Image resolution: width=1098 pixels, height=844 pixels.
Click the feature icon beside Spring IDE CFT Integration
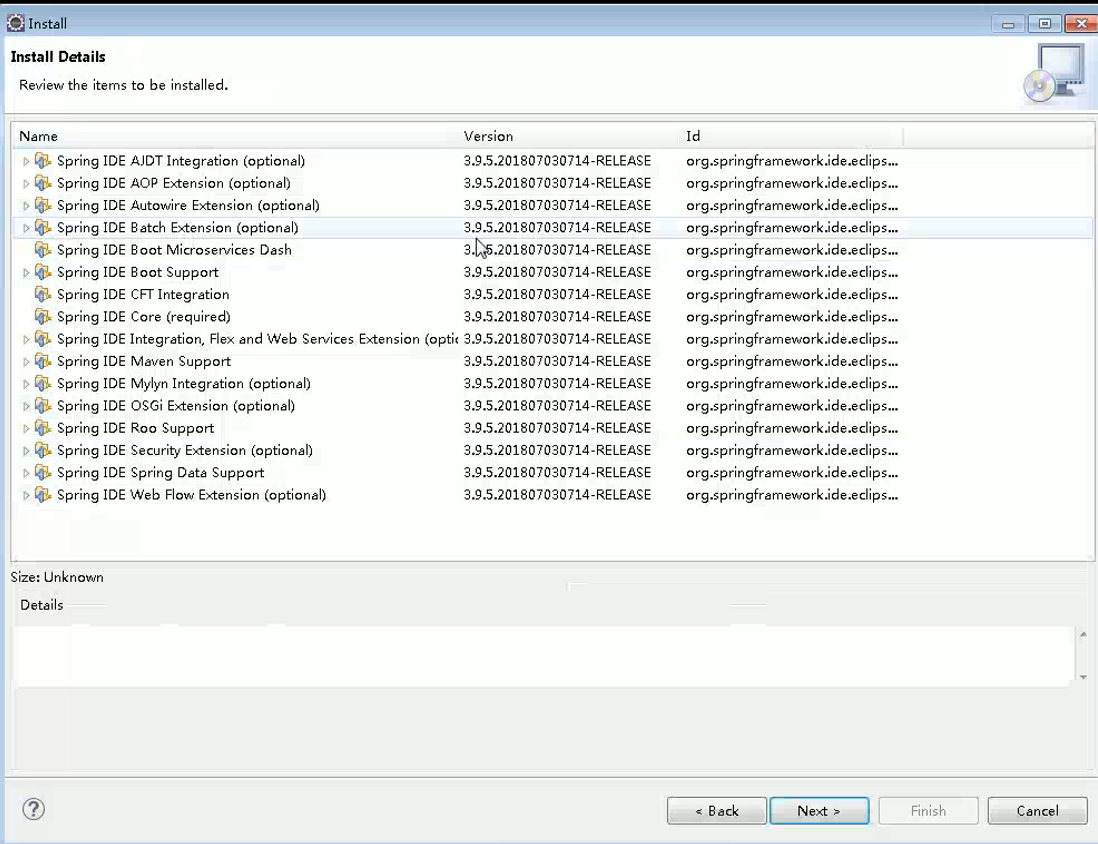pos(43,295)
